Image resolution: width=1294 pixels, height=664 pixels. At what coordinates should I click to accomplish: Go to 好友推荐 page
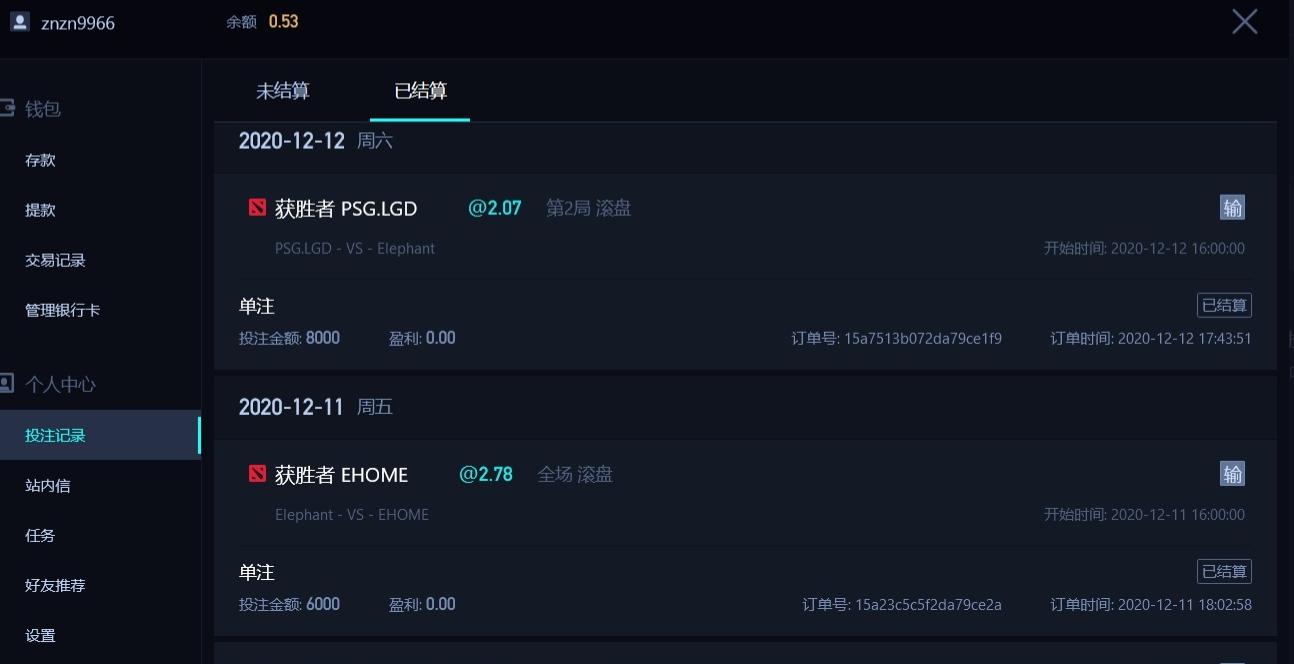tap(56, 585)
